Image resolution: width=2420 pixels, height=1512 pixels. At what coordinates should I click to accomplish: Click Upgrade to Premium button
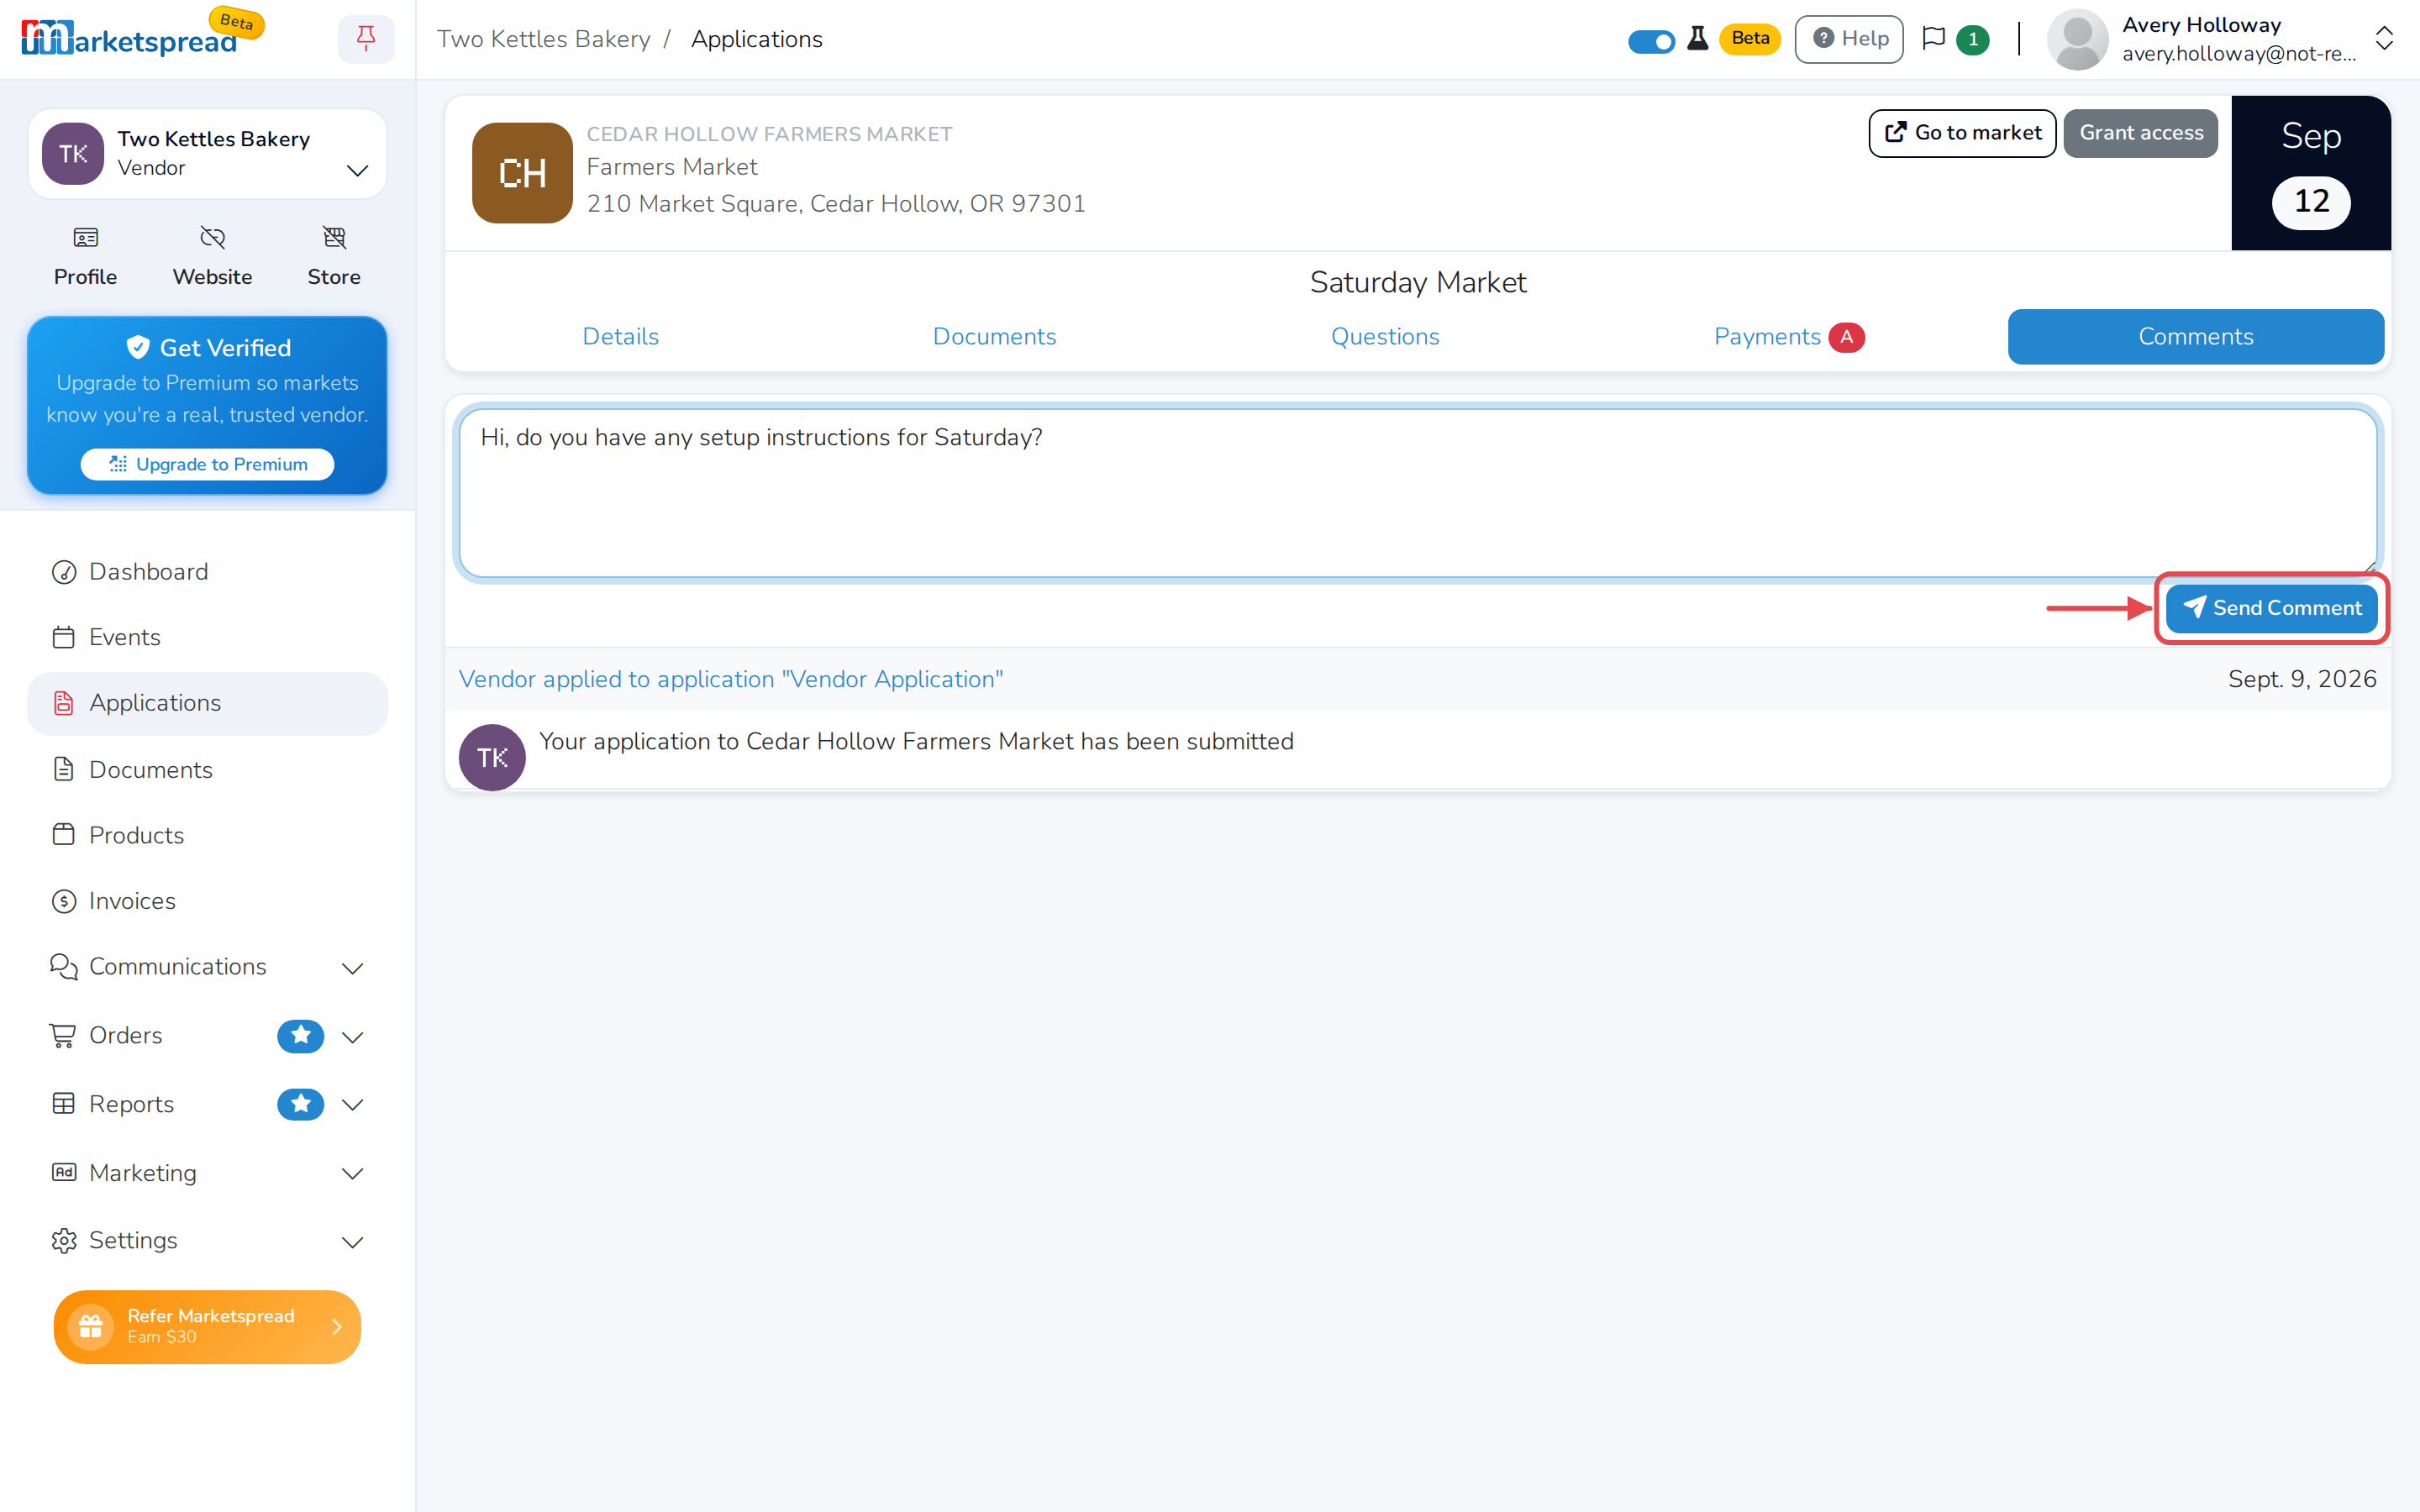(207, 464)
